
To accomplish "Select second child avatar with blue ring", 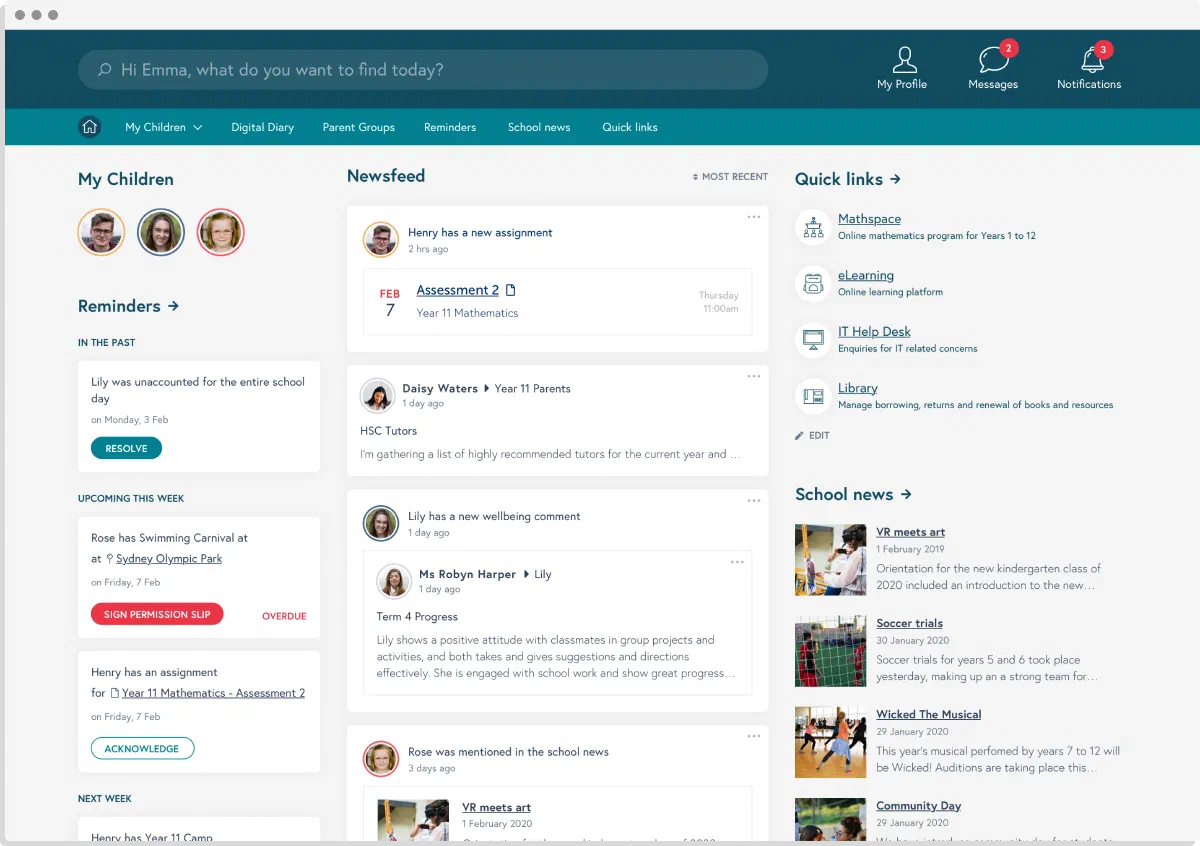I will tap(161, 232).
